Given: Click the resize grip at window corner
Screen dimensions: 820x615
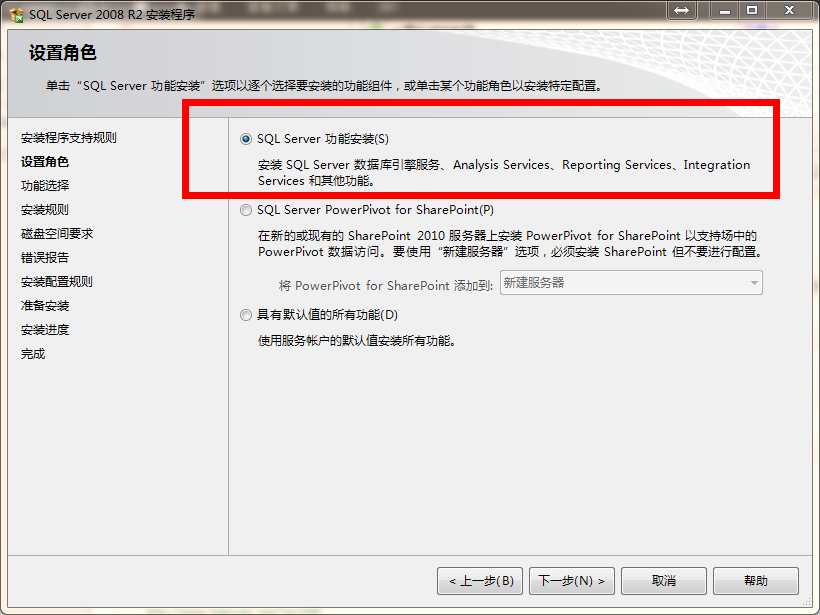Looking at the screenshot, I should 806,601.
